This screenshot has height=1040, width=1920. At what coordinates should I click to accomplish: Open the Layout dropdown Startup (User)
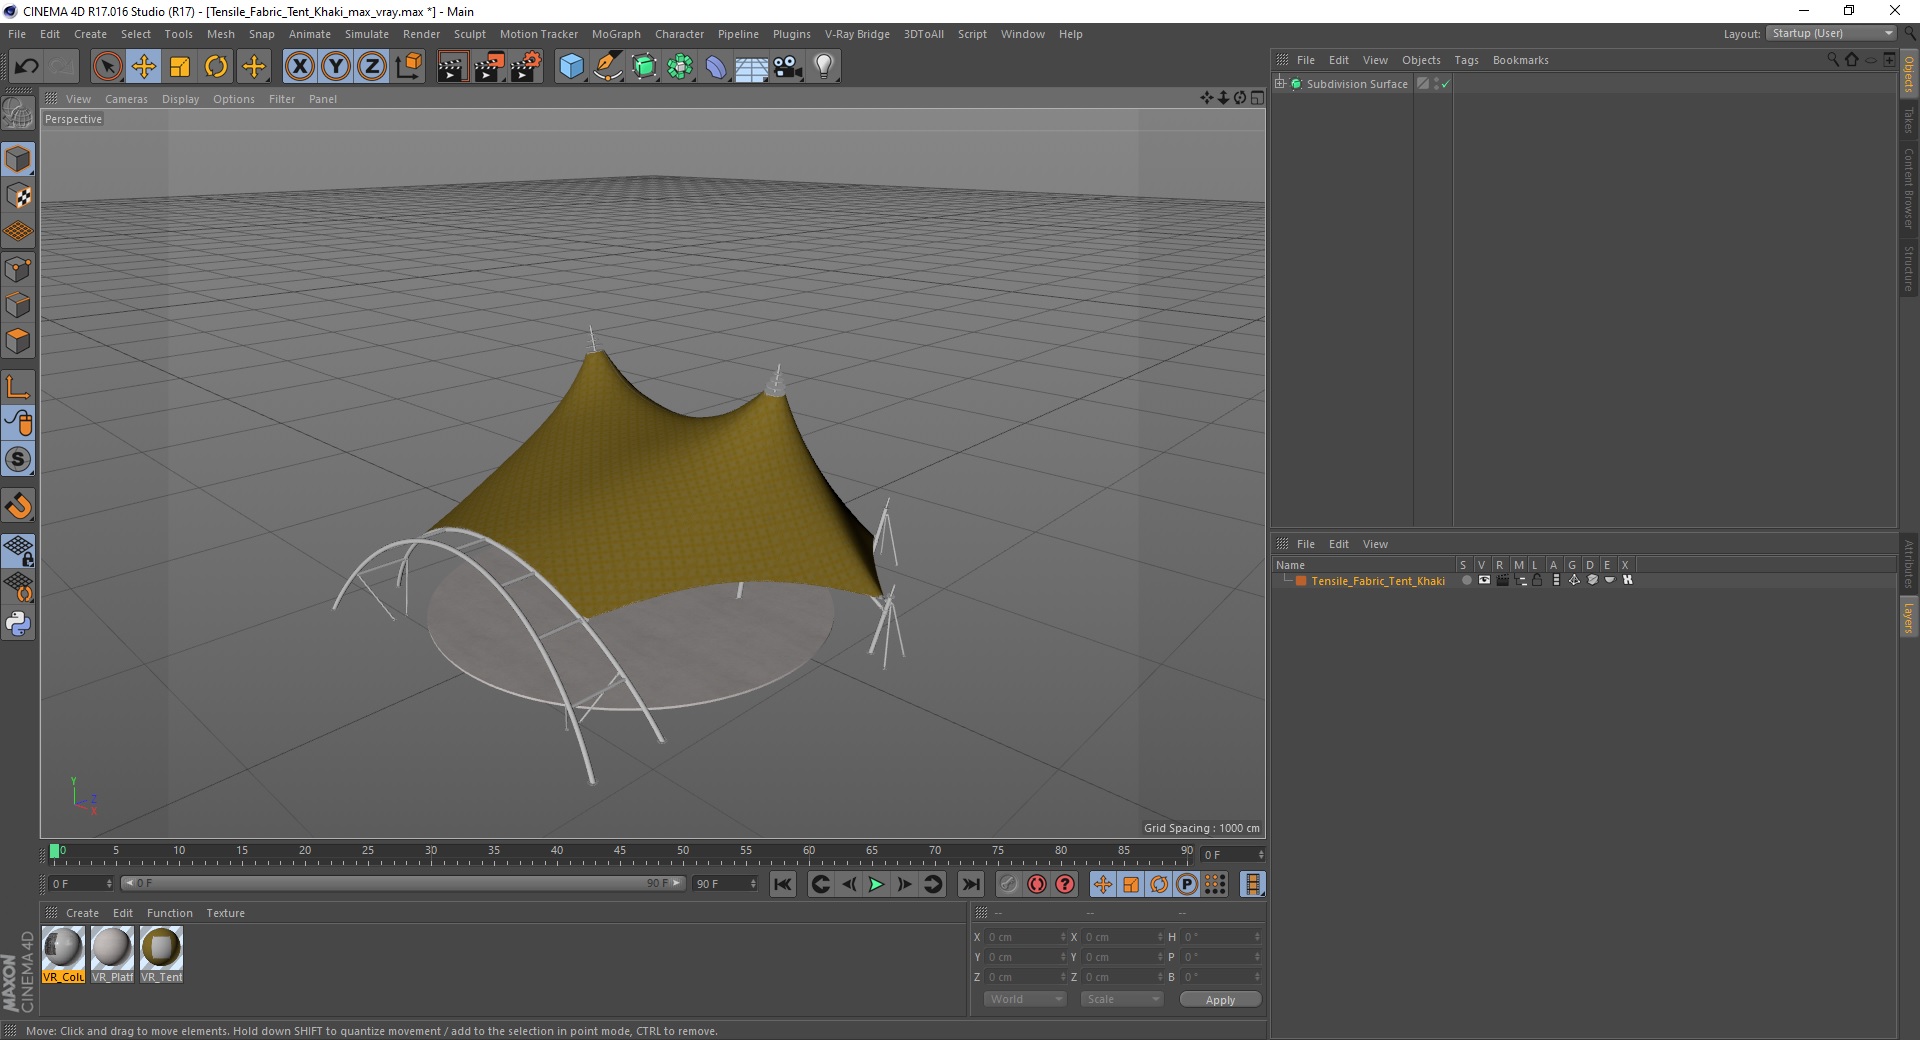point(1831,33)
